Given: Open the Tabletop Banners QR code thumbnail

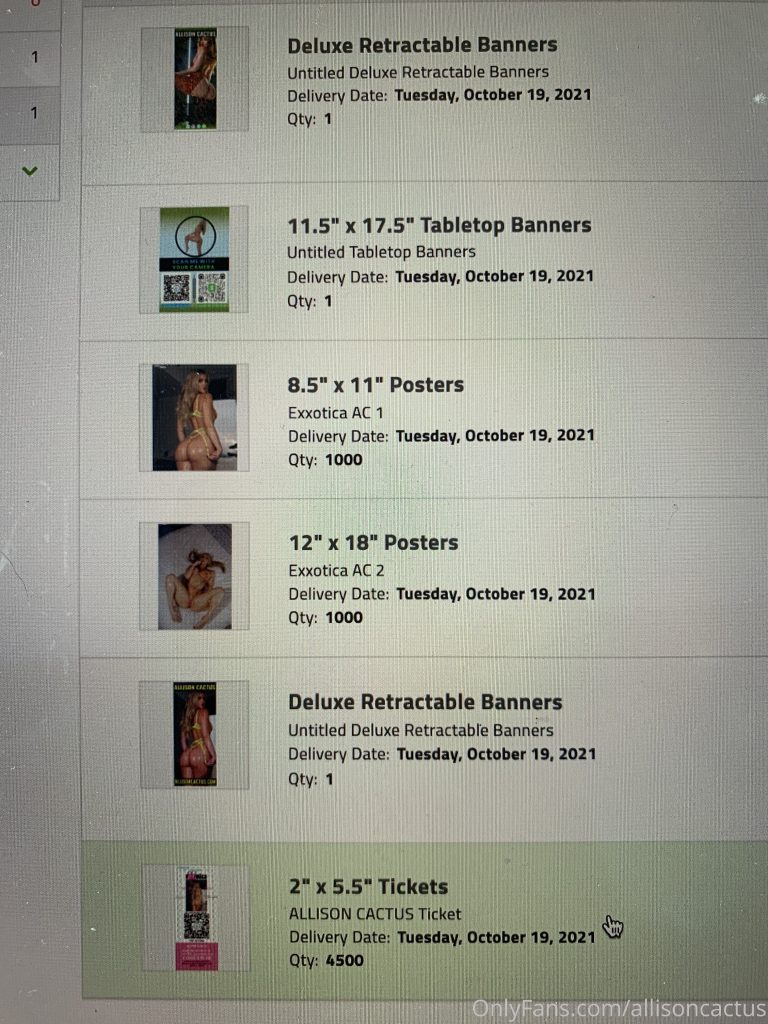Looking at the screenshot, I should click(x=195, y=260).
